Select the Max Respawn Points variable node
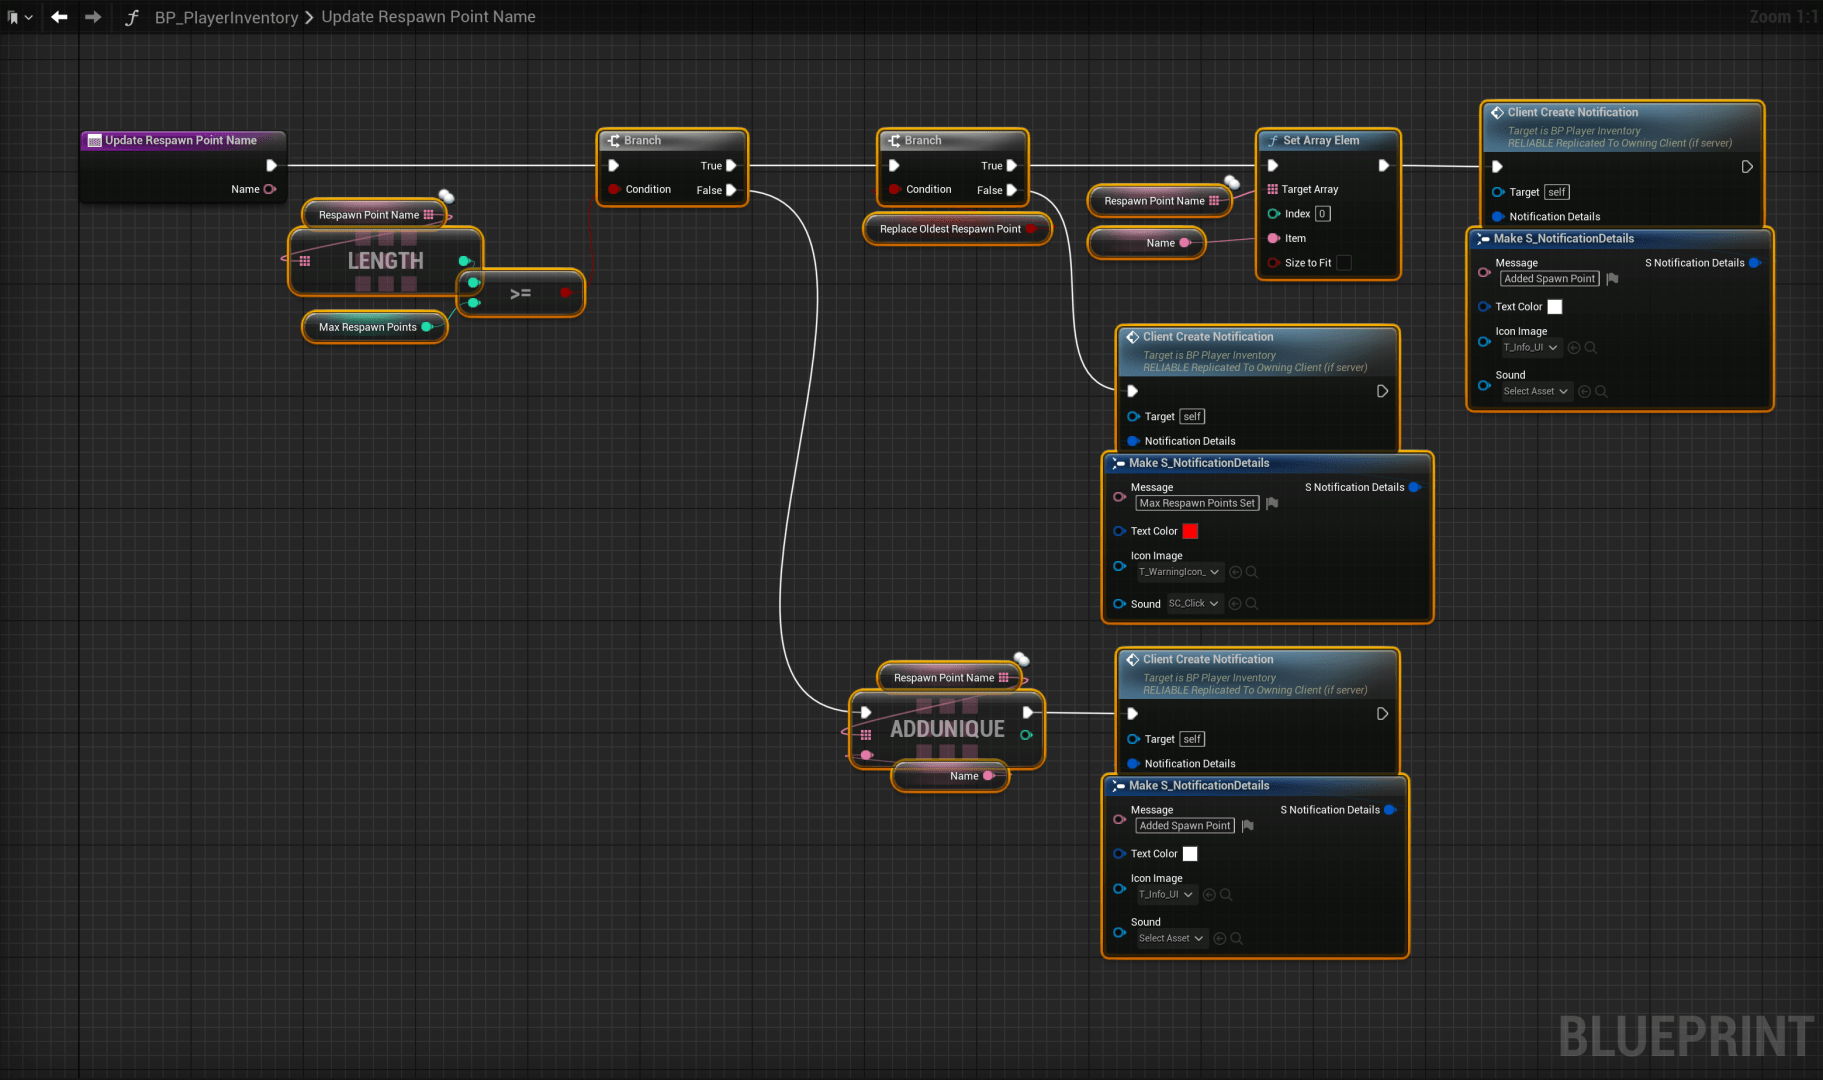The width and height of the screenshot is (1823, 1080). 368,327
